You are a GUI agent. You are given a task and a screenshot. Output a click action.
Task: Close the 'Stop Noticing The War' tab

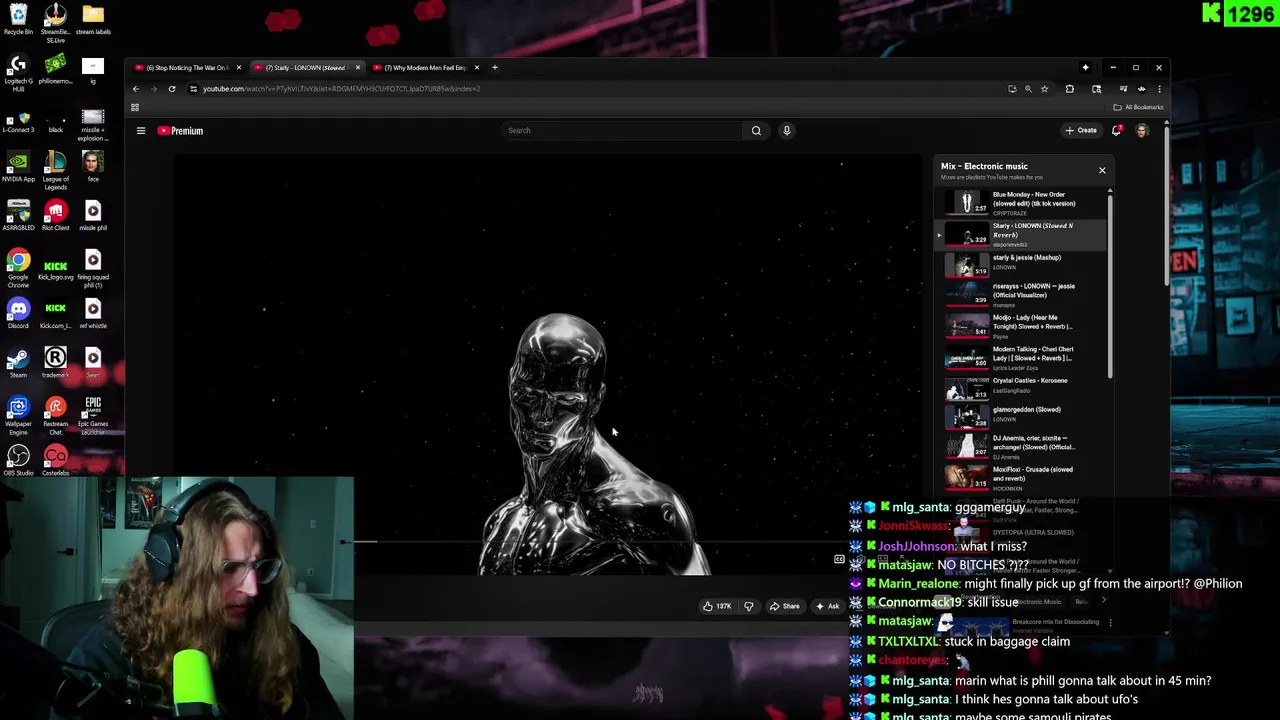coord(238,68)
